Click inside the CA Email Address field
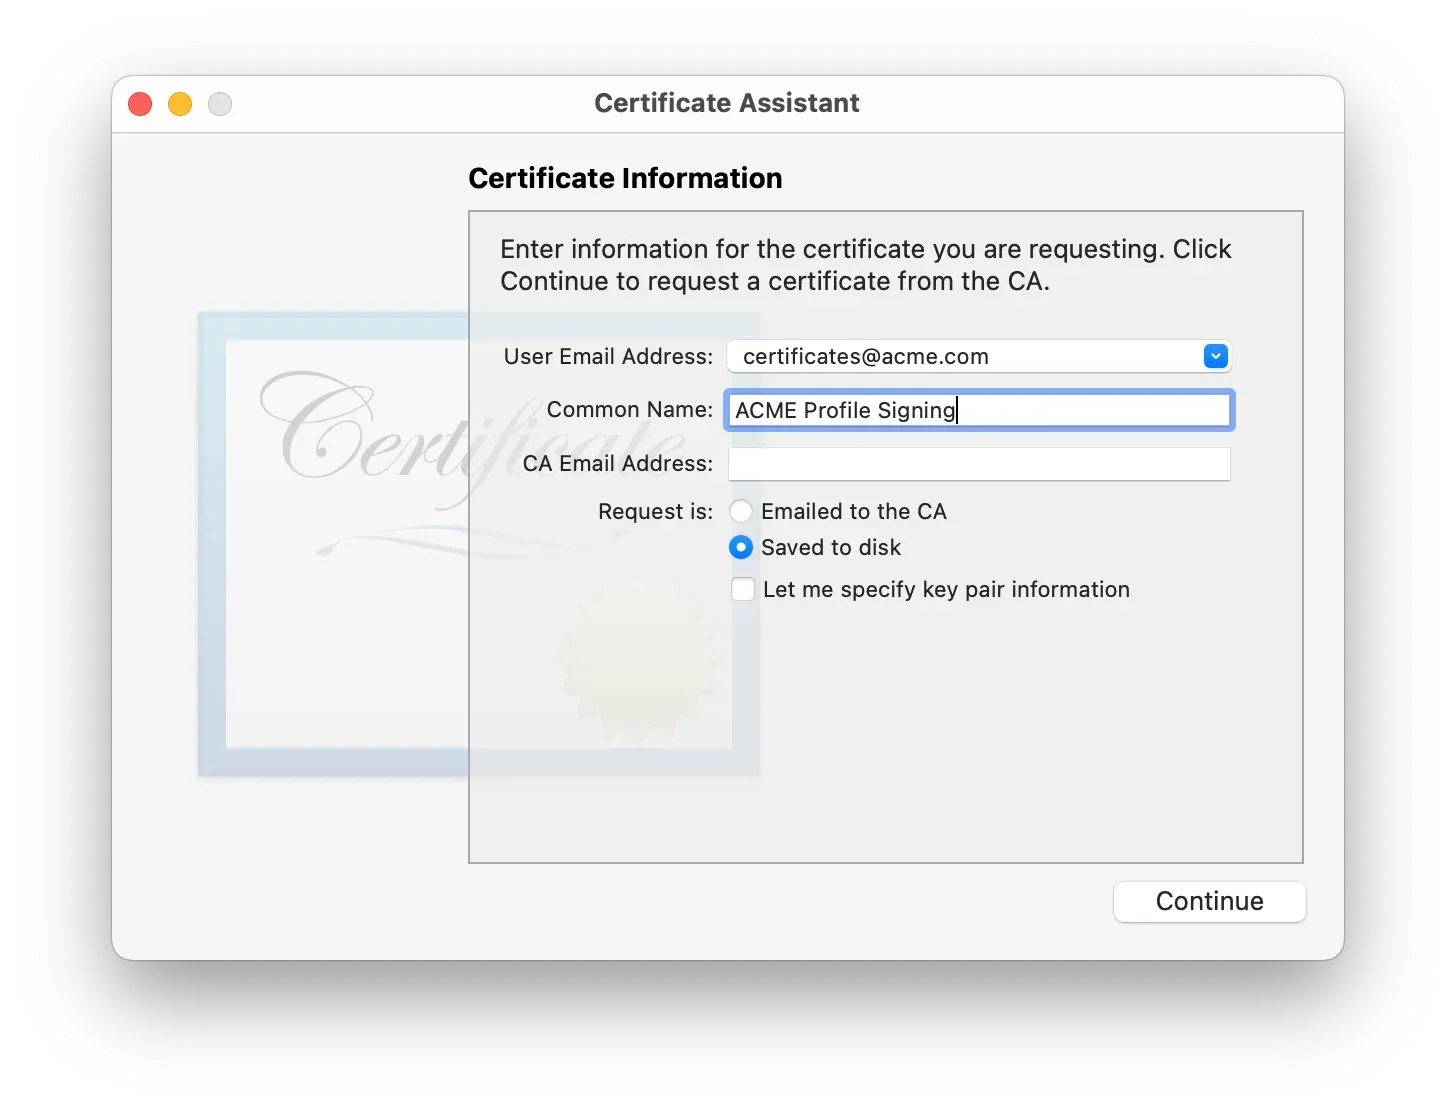Image resolution: width=1456 pixels, height=1108 pixels. [x=978, y=463]
